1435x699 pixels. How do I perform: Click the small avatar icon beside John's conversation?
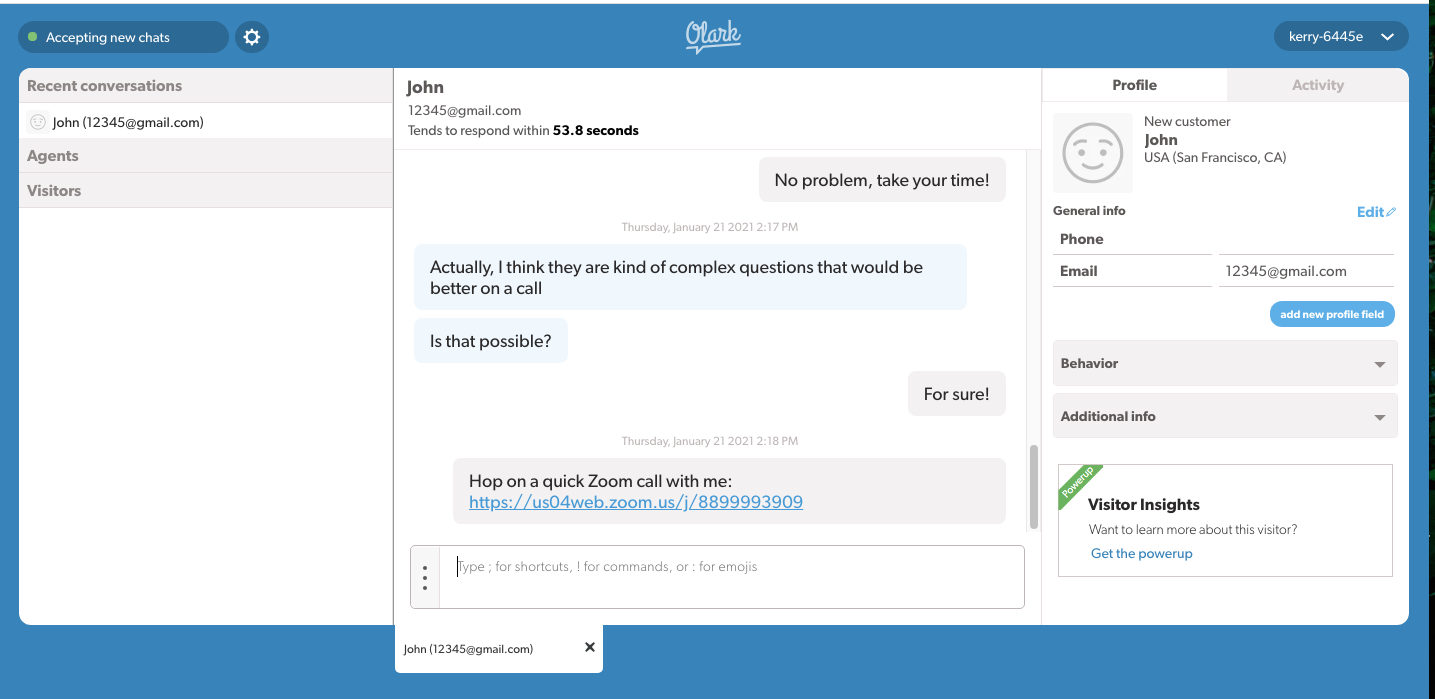[38, 122]
